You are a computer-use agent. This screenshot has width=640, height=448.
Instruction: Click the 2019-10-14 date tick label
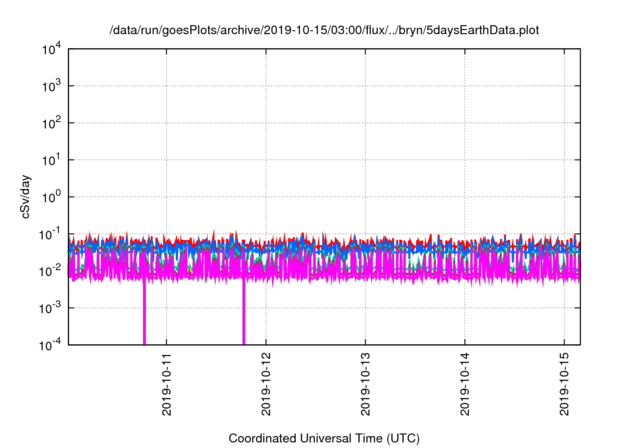[465, 384]
